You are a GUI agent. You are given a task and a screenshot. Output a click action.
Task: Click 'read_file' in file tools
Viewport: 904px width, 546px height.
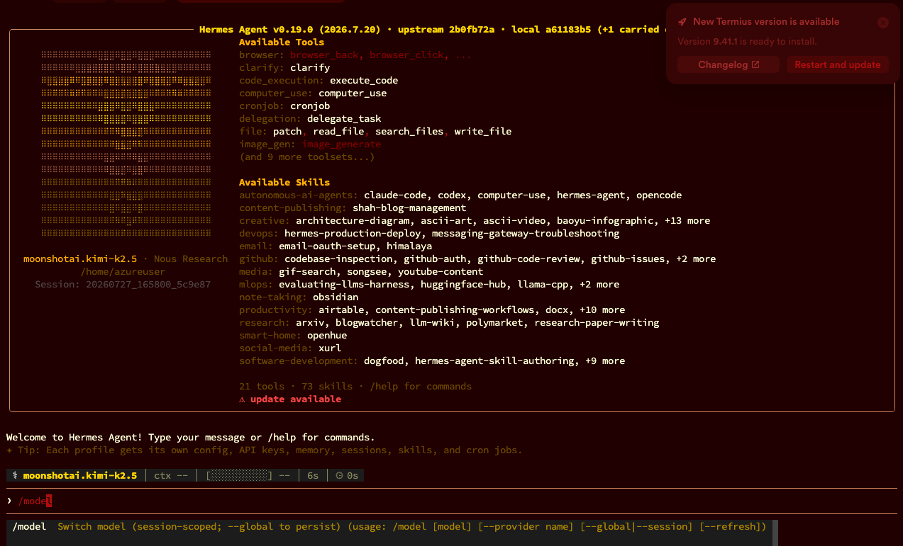coord(338,131)
